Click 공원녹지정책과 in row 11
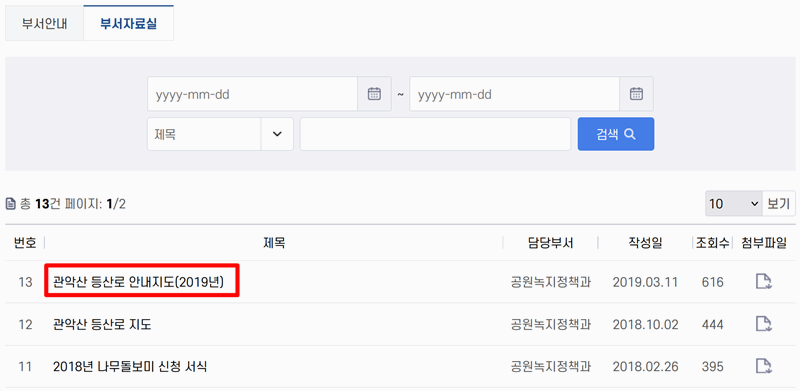 click(551, 366)
